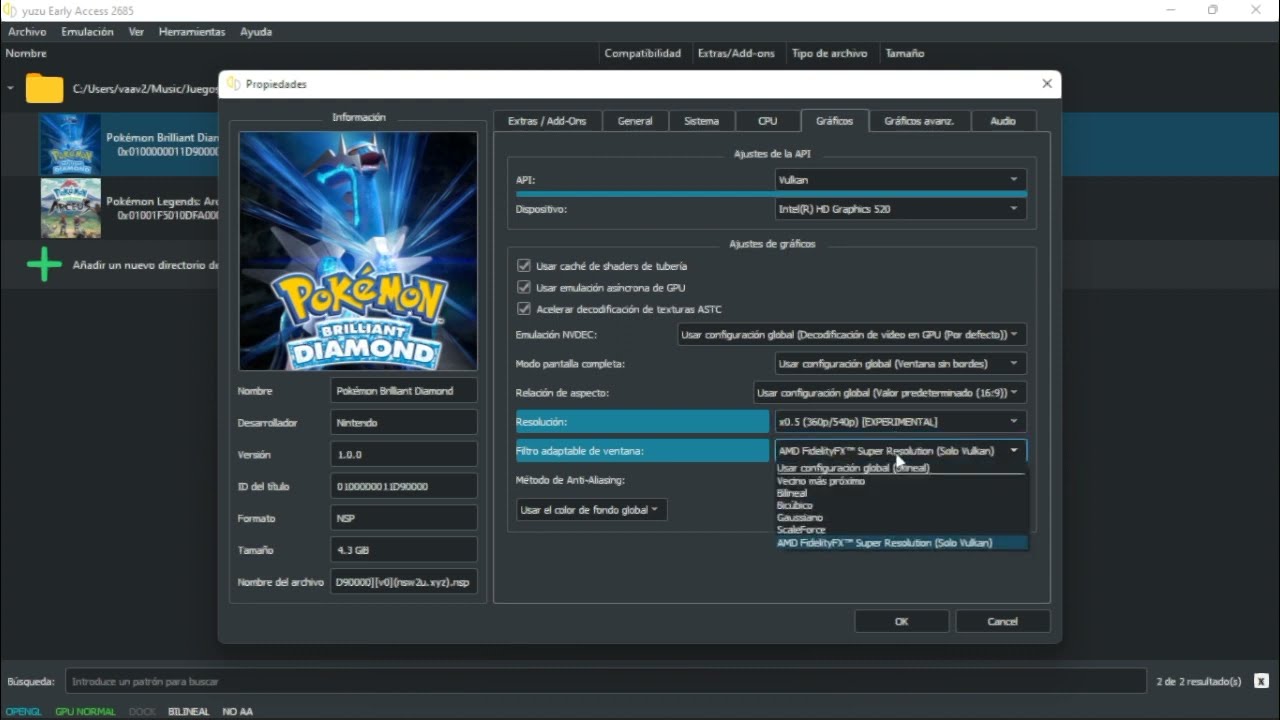The width and height of the screenshot is (1280, 720).
Task: Choose Usar configuración global (Bilineal) option
Action: tap(901, 468)
